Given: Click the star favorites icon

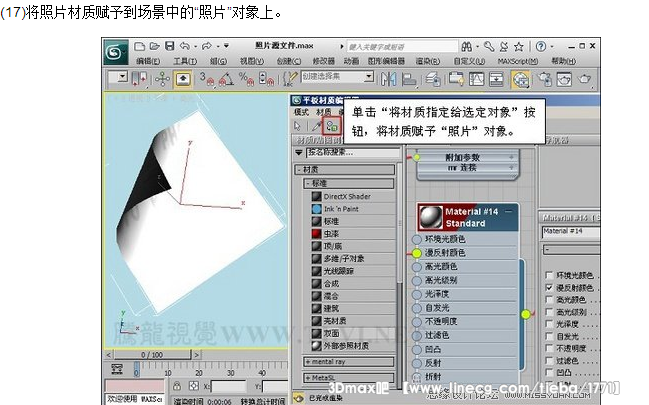Looking at the screenshot, I should tap(519, 46).
